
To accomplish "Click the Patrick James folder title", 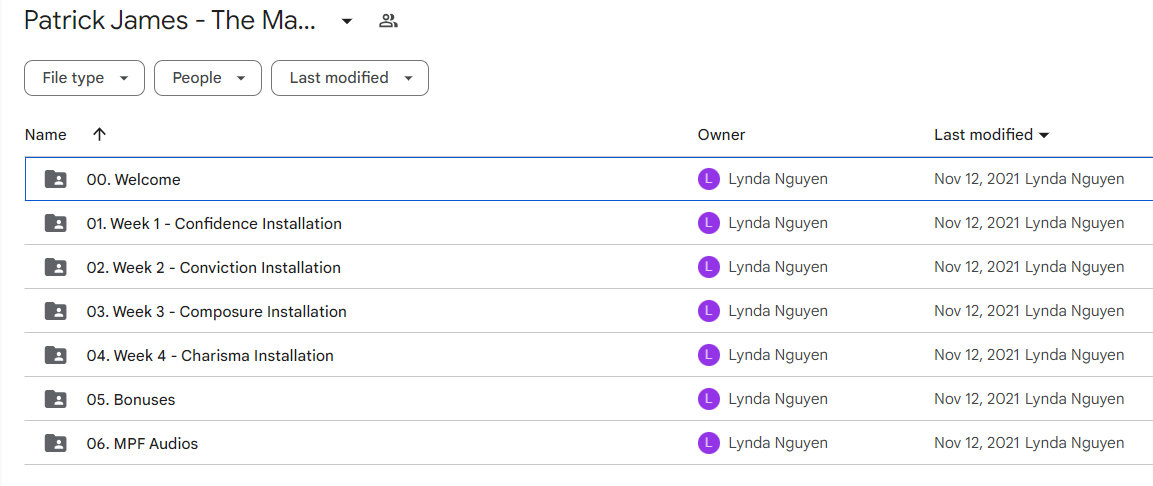I will (x=170, y=21).
